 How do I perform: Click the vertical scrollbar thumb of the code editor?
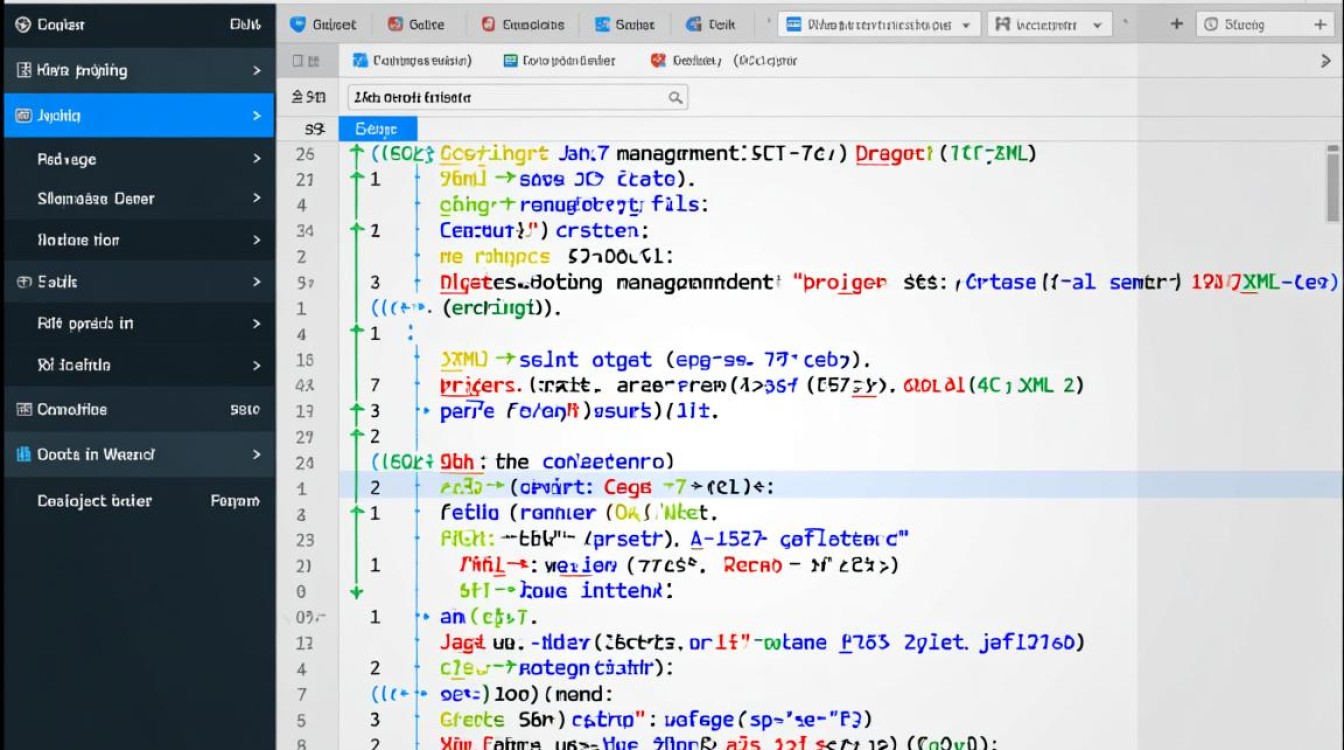tap(1332, 185)
